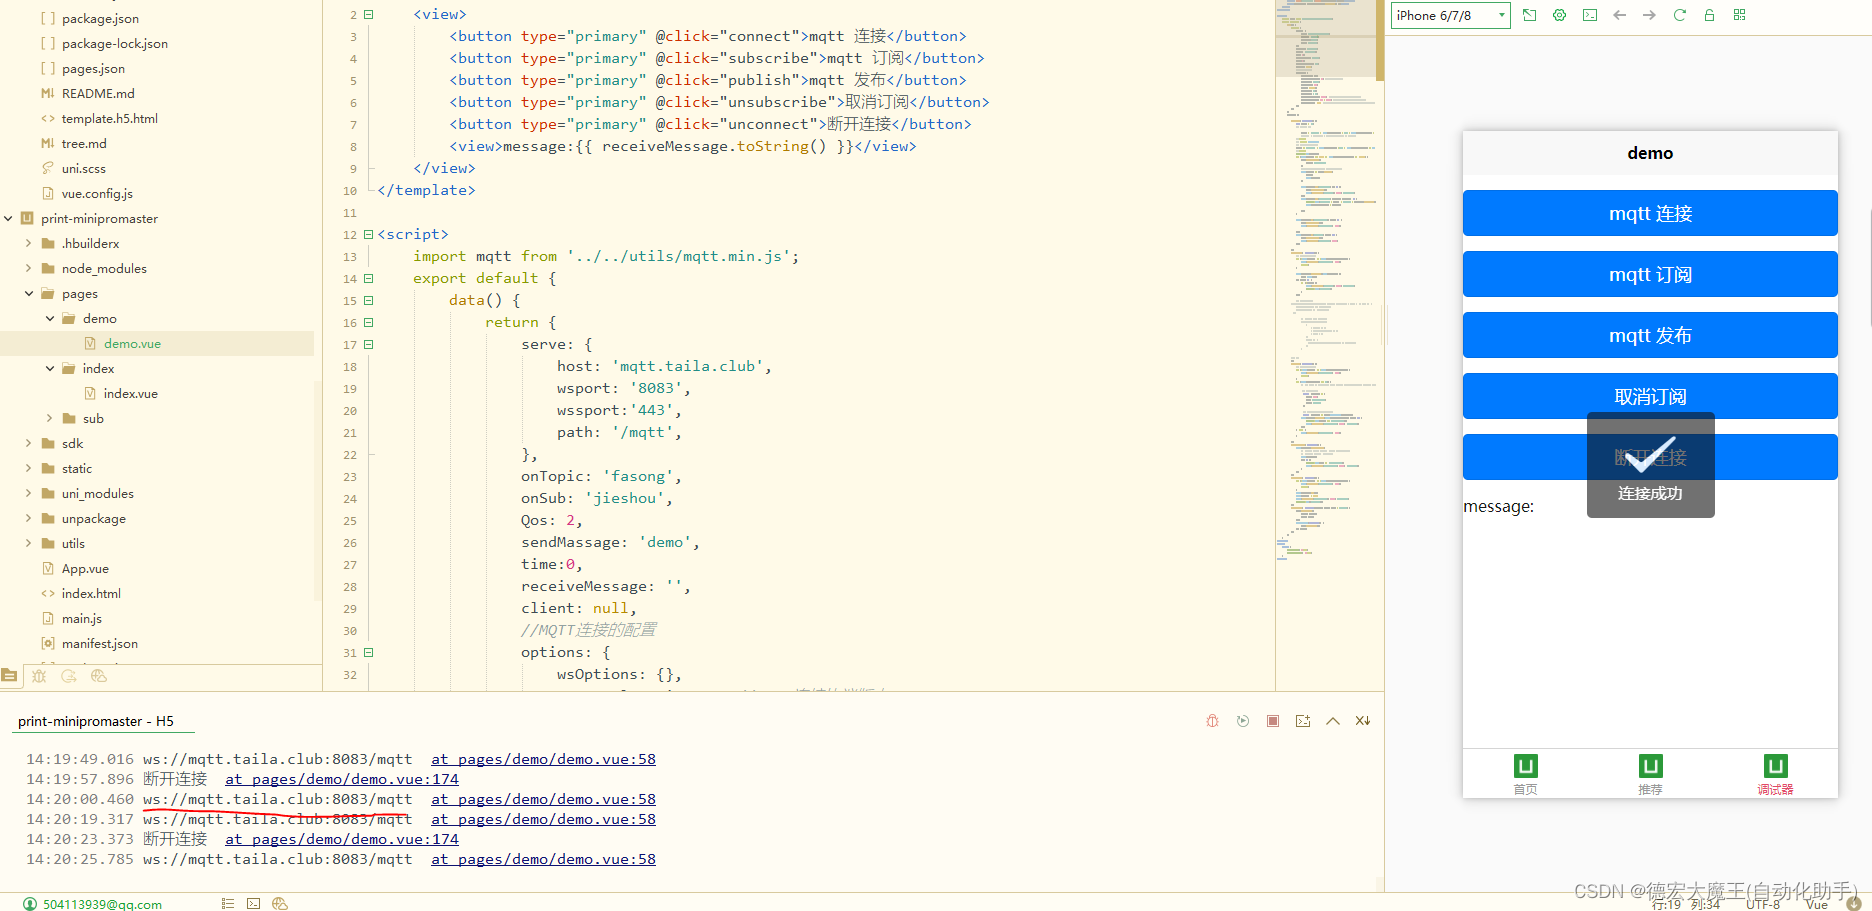Click the rerun icon in console toolbar
The image size is (1872, 911).
point(1243,721)
